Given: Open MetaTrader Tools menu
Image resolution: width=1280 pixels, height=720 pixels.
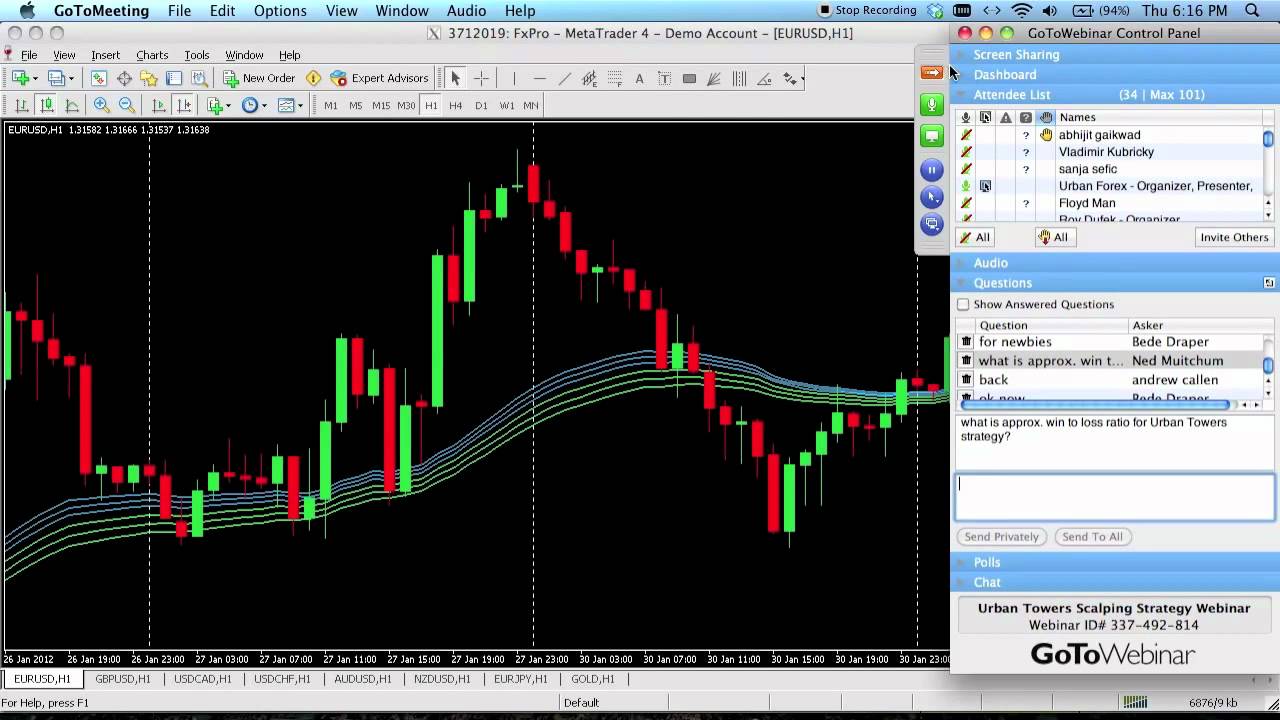Looking at the screenshot, I should click(196, 55).
